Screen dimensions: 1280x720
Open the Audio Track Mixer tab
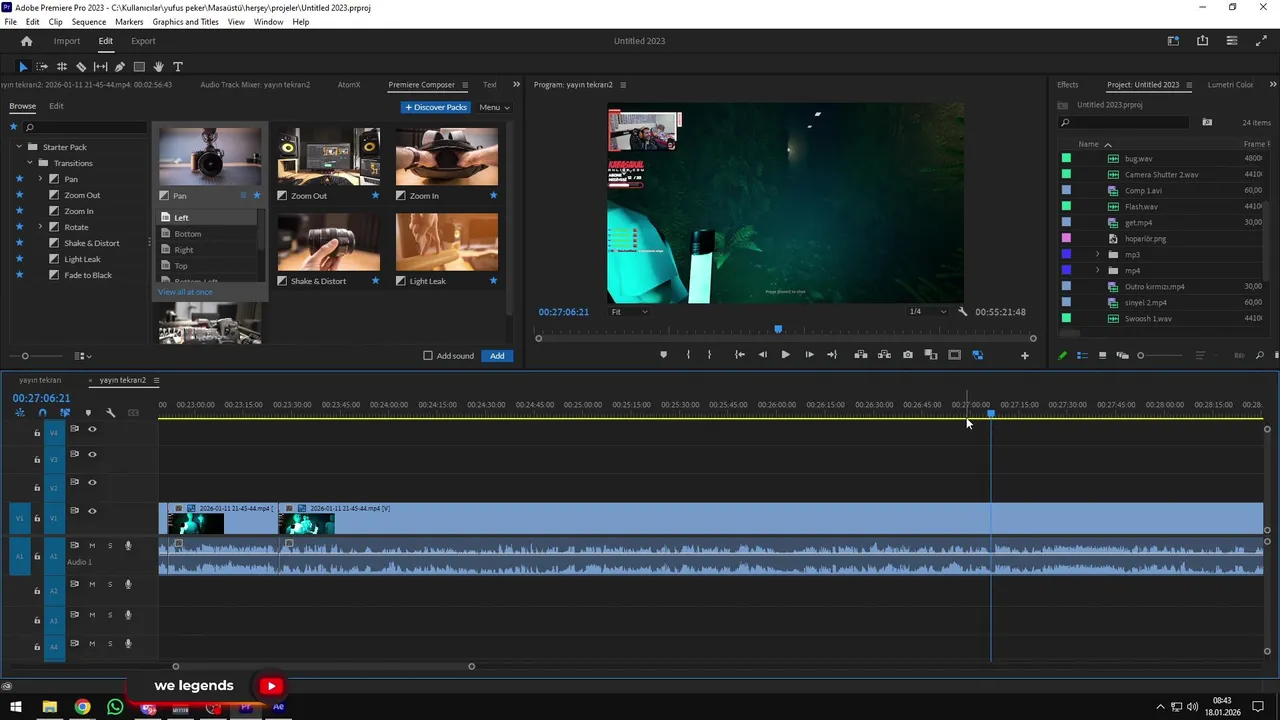255,85
